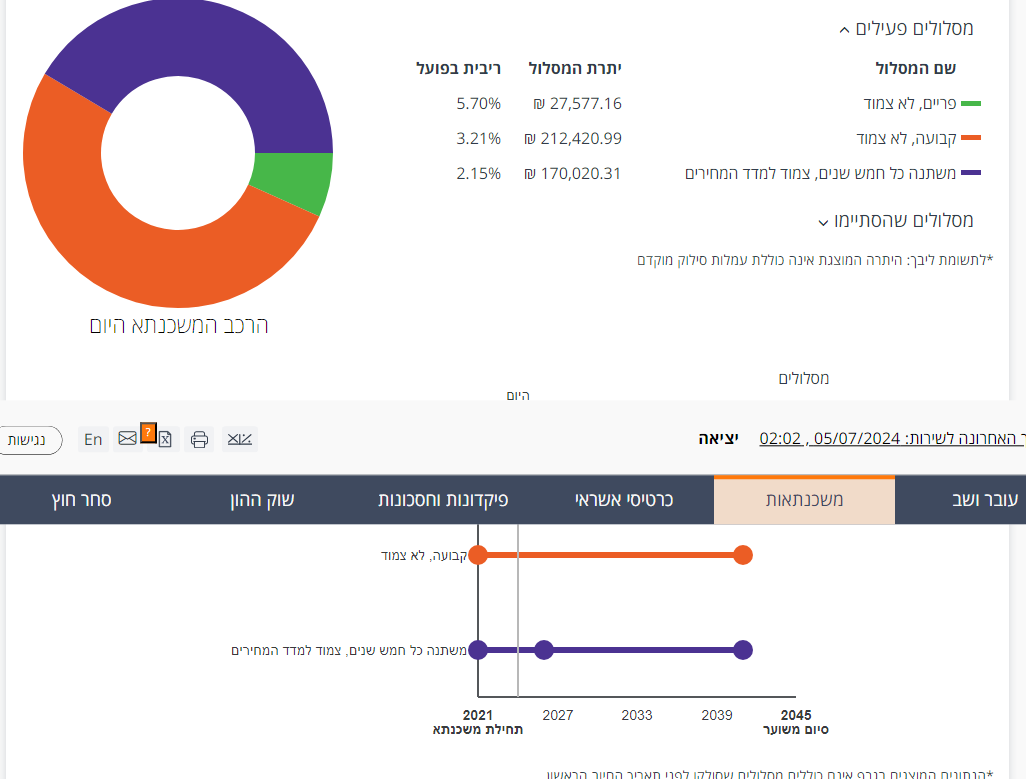Select the פריים, לא צמוד track name
The width and height of the screenshot is (1026, 779).
pos(910,103)
